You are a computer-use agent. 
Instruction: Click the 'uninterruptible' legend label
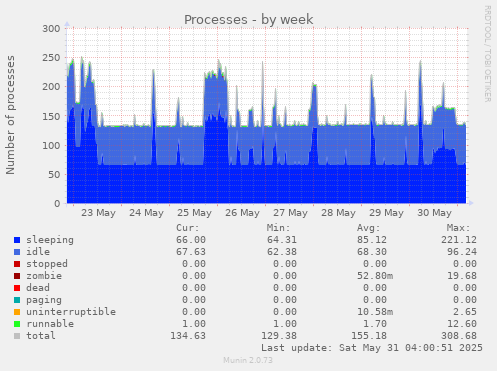[x=71, y=312]
